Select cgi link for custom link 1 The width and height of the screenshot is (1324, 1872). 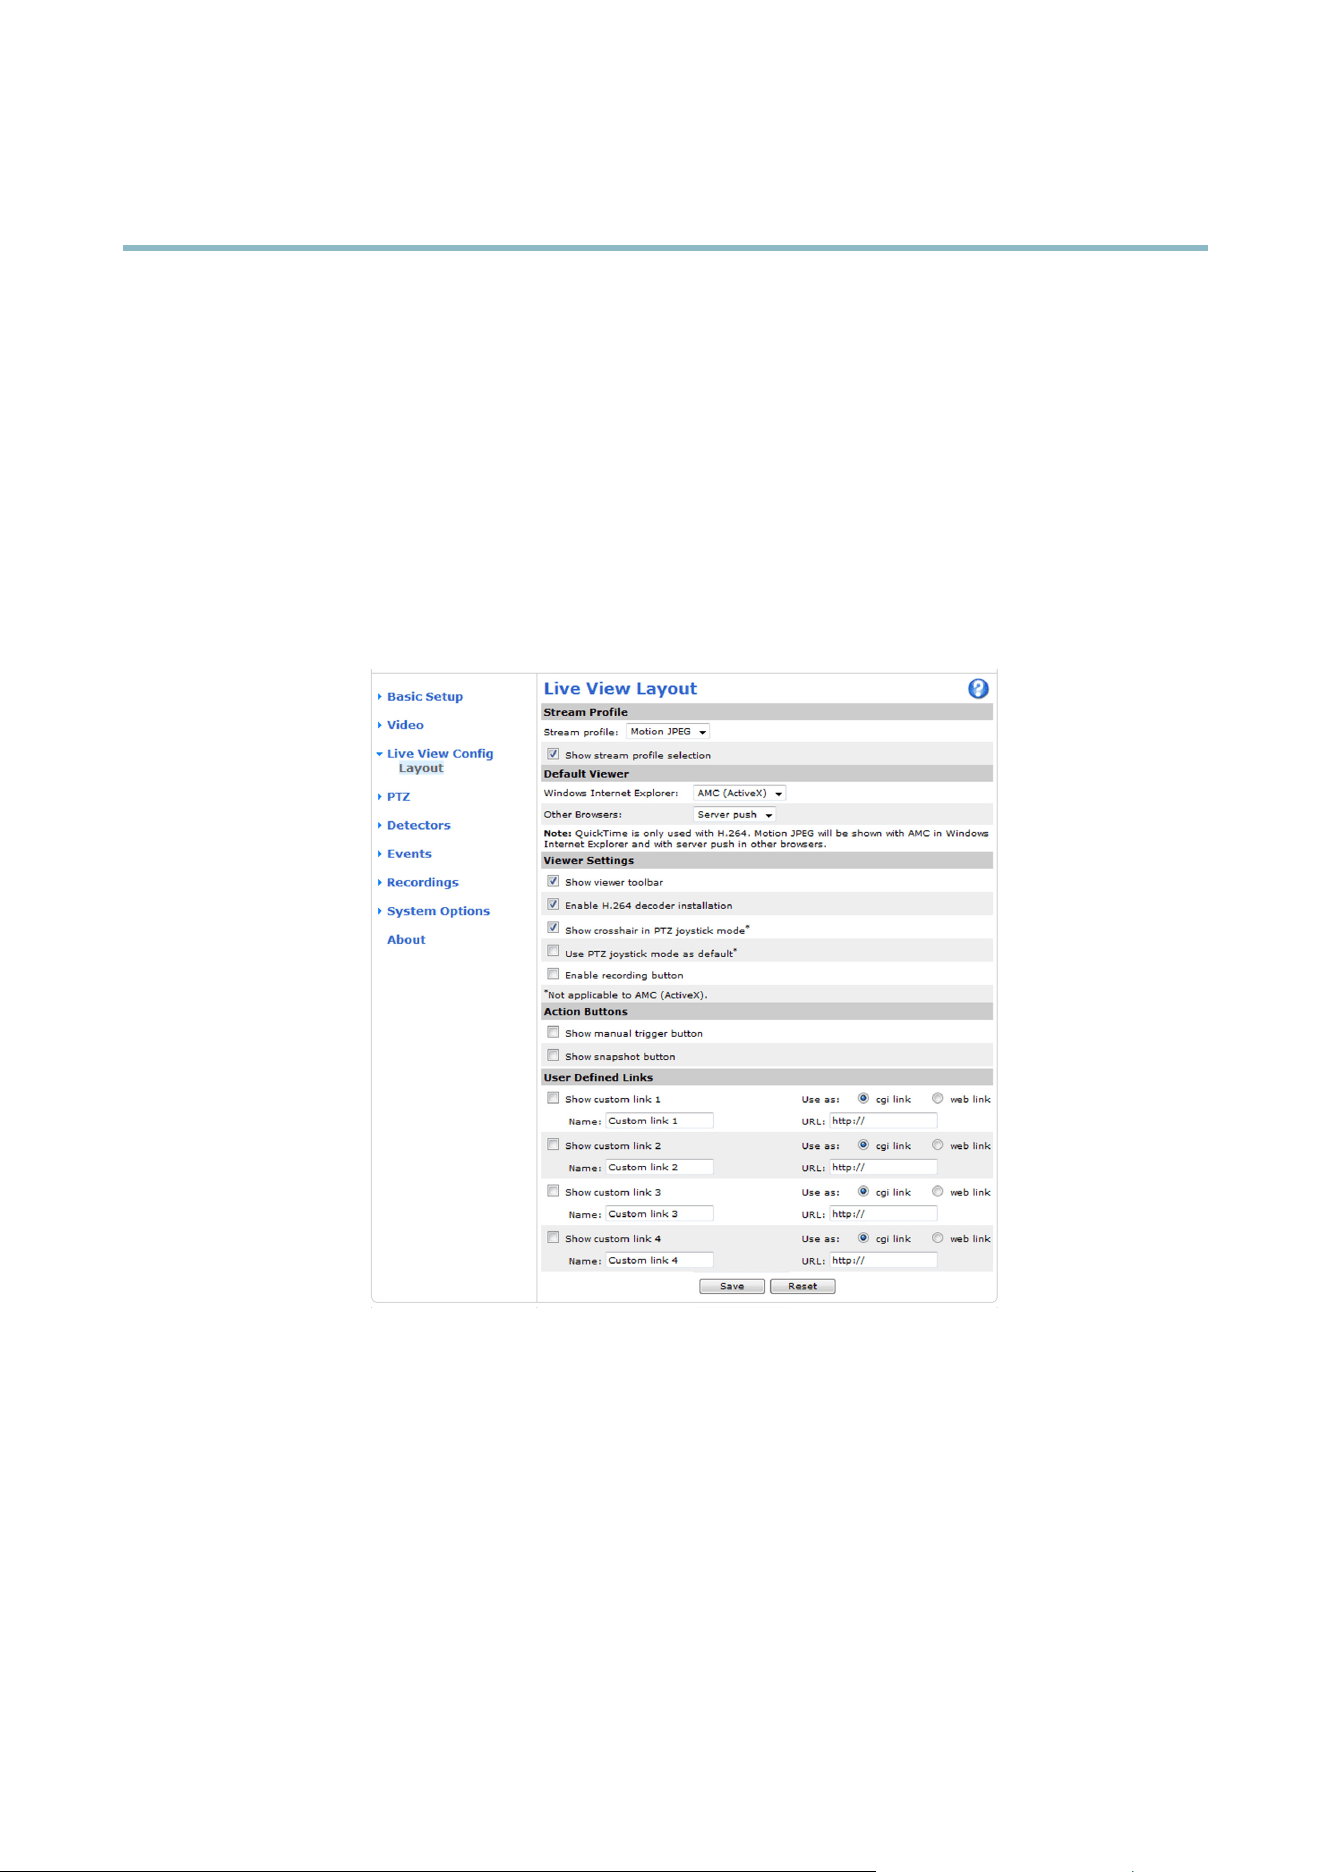tap(863, 1098)
